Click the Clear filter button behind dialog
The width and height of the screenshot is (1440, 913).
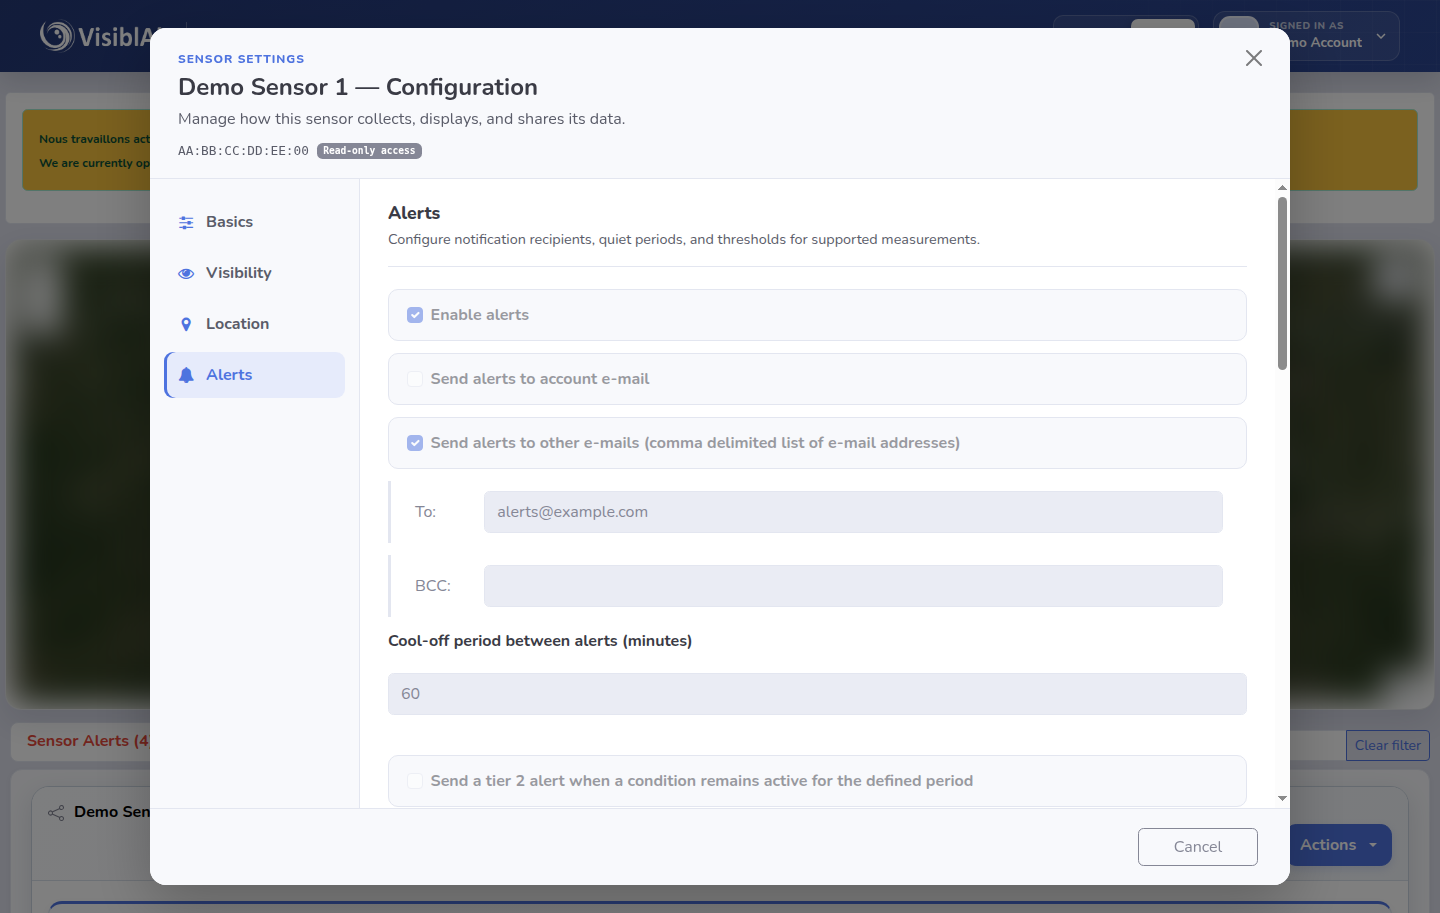point(1387,746)
